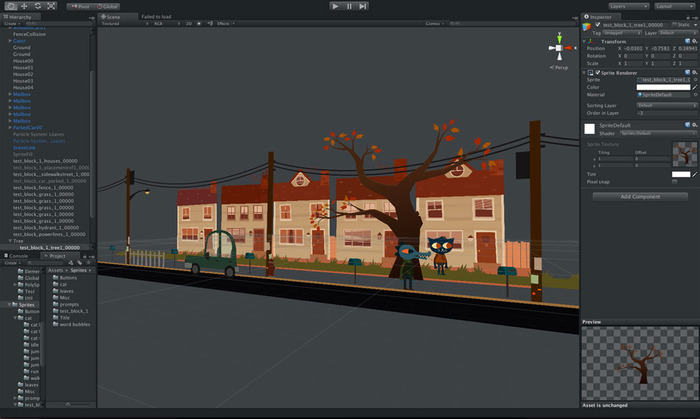This screenshot has height=419, width=700.
Task: Select the Scale tool
Action: pyautogui.click(x=51, y=6)
